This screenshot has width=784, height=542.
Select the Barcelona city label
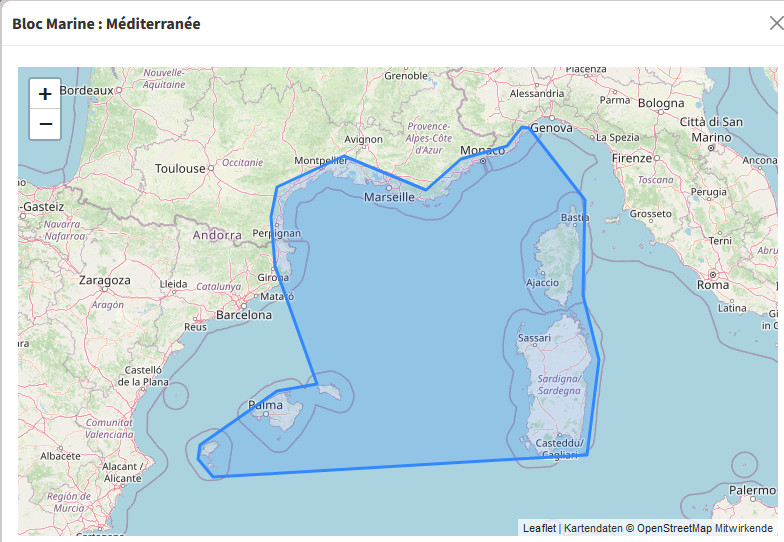click(x=244, y=314)
